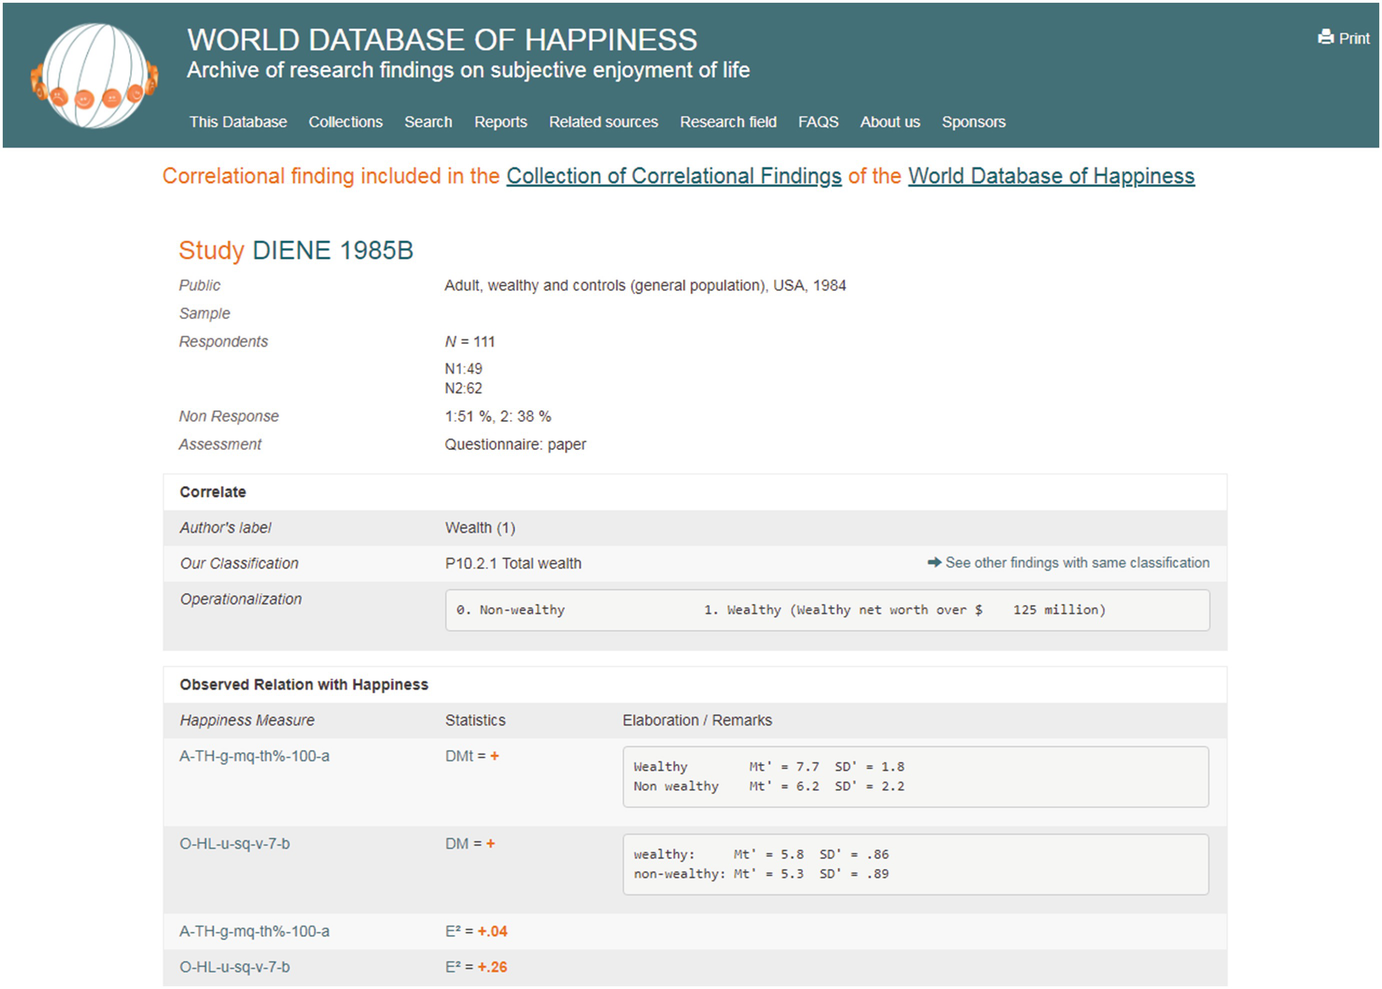
Task: Open the Collections menu item
Action: [345, 122]
